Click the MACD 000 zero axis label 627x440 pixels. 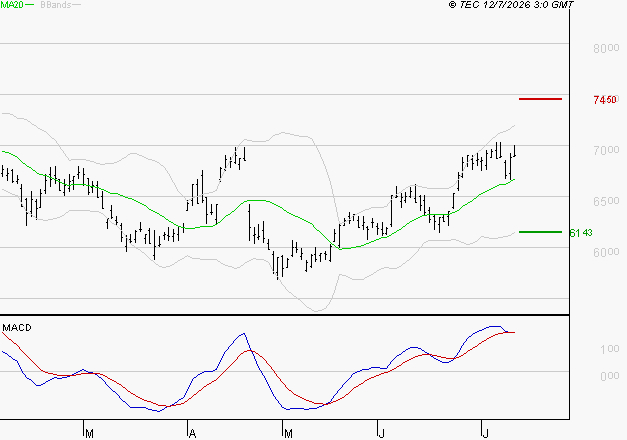coord(610,376)
